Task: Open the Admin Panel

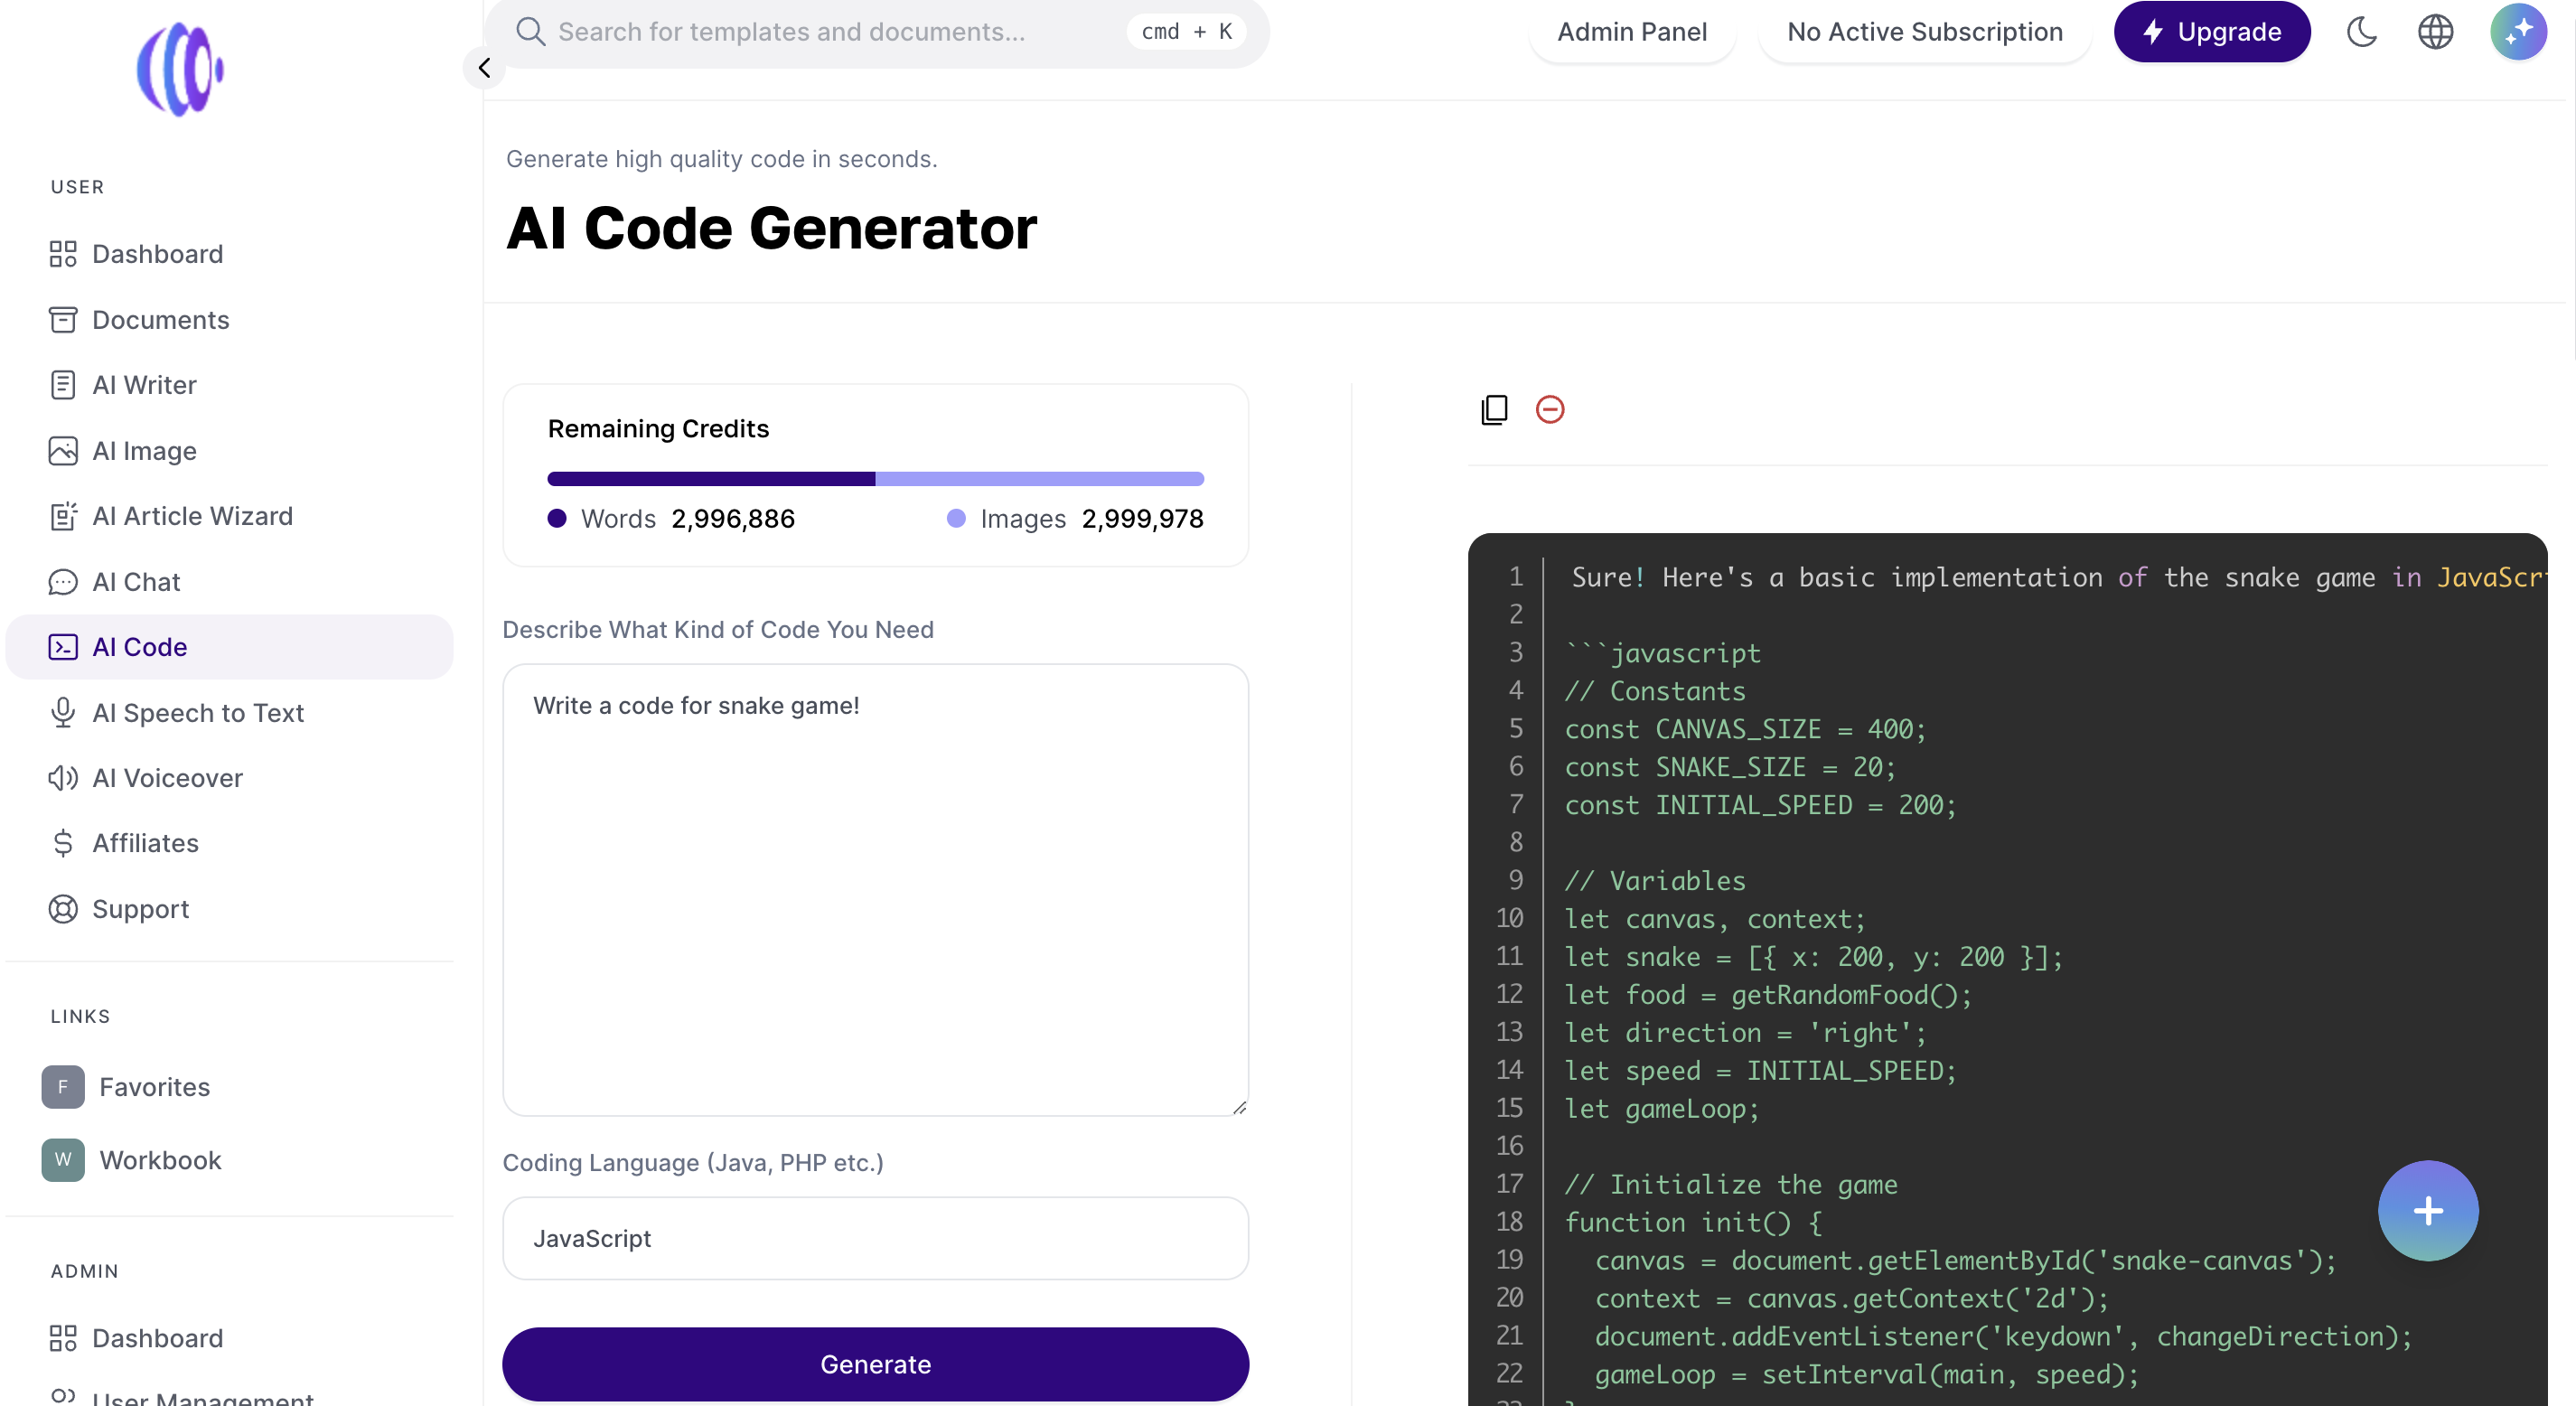Action: click(1632, 32)
